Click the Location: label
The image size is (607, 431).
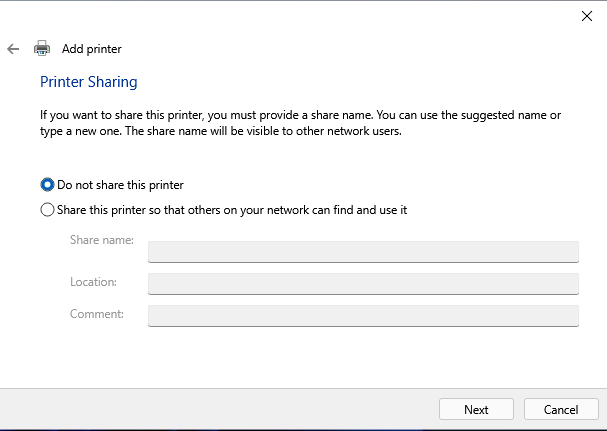[93, 282]
